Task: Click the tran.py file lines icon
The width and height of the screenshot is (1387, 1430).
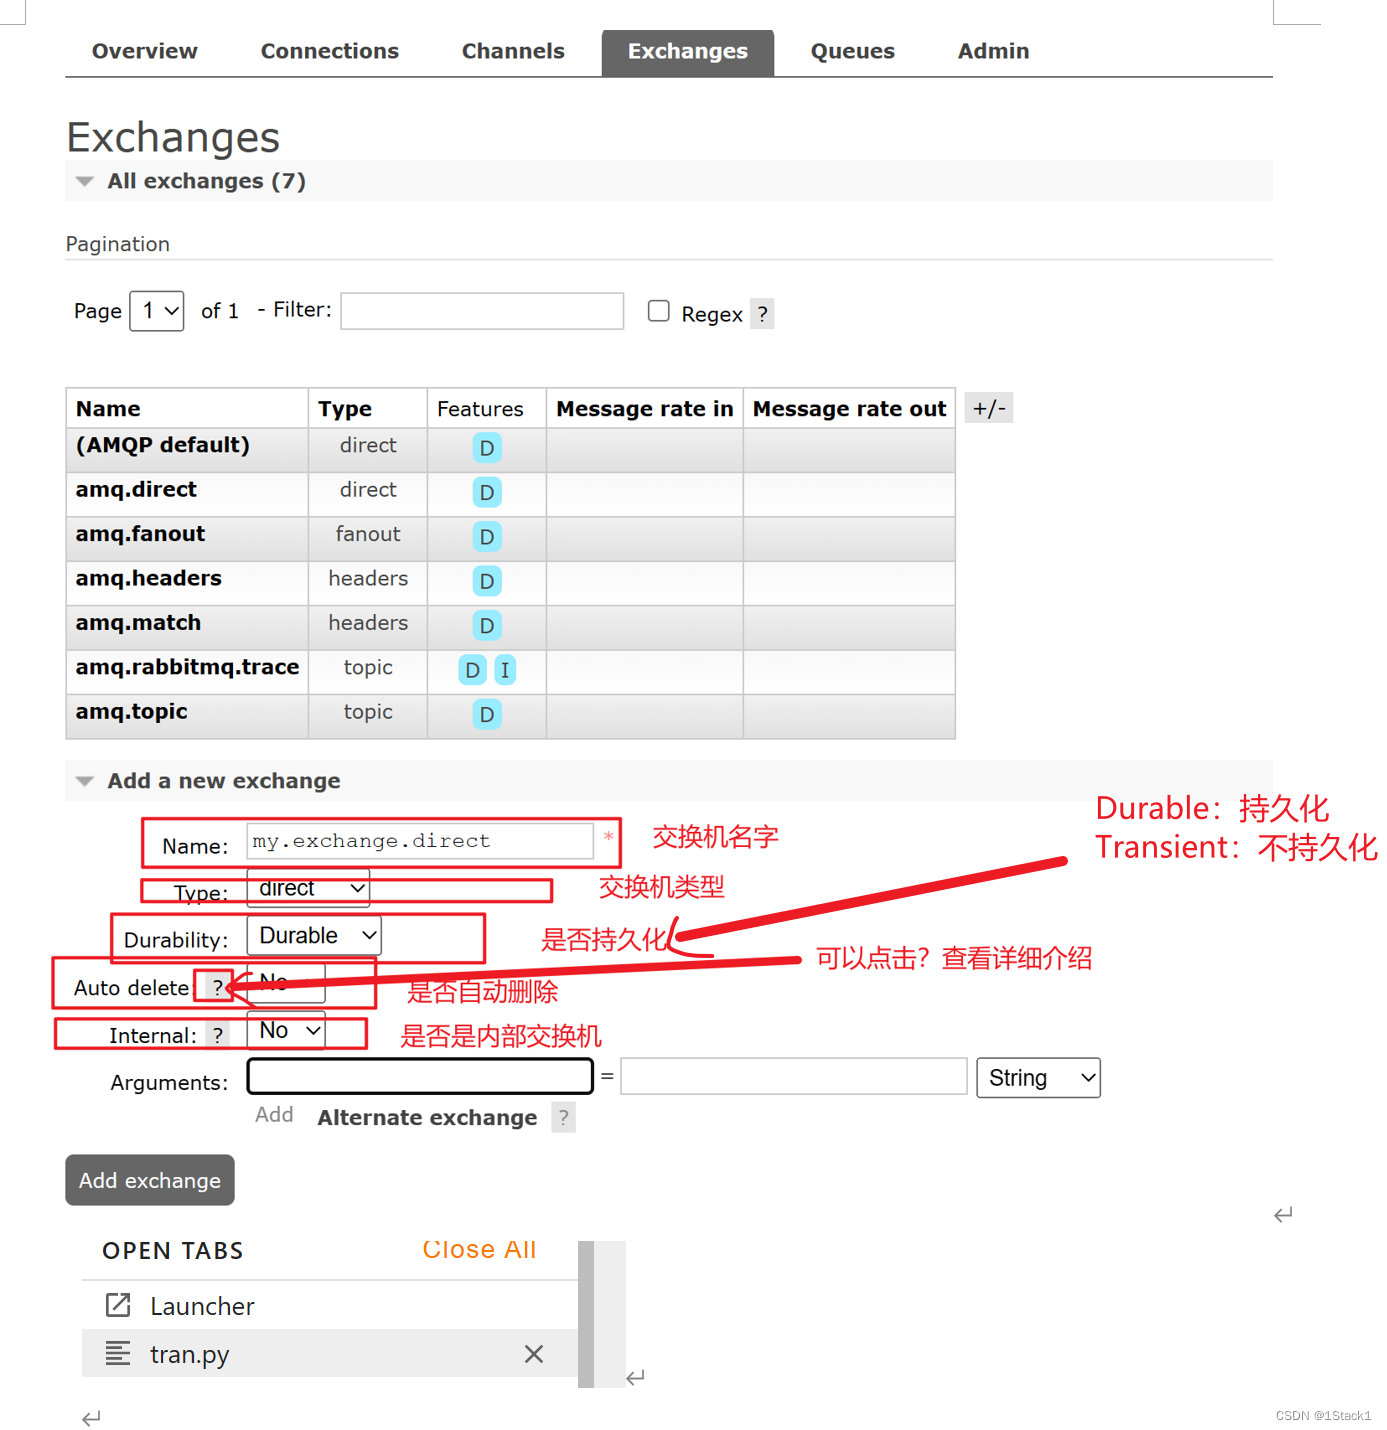Action: click(118, 1353)
